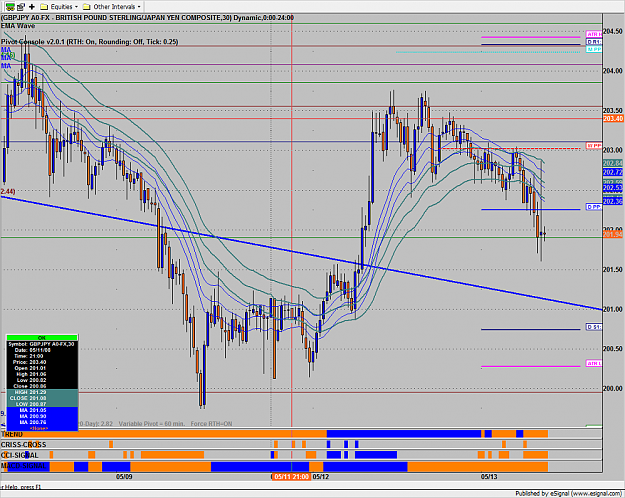Select the MACD-SIGNAL indicator row label

tap(24, 466)
